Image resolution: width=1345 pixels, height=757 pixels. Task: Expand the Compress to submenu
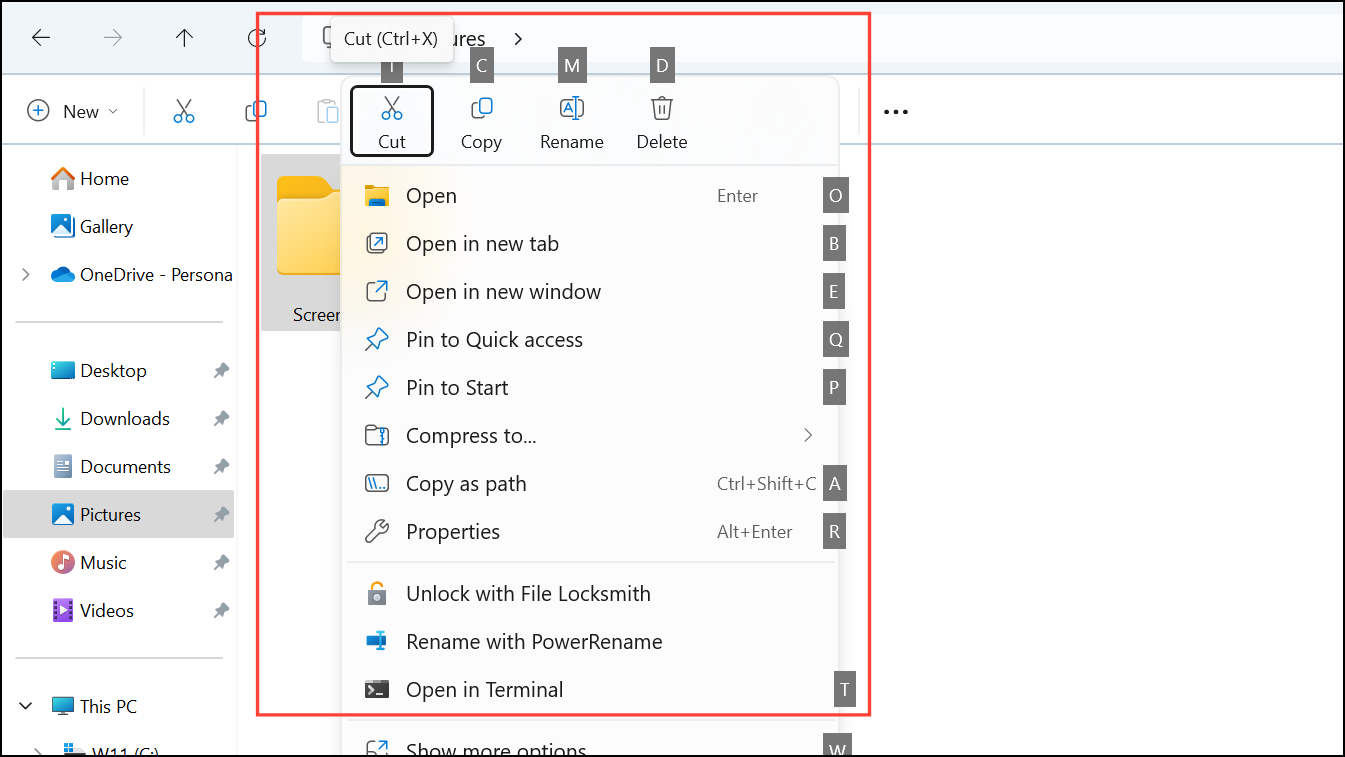[x=590, y=436]
